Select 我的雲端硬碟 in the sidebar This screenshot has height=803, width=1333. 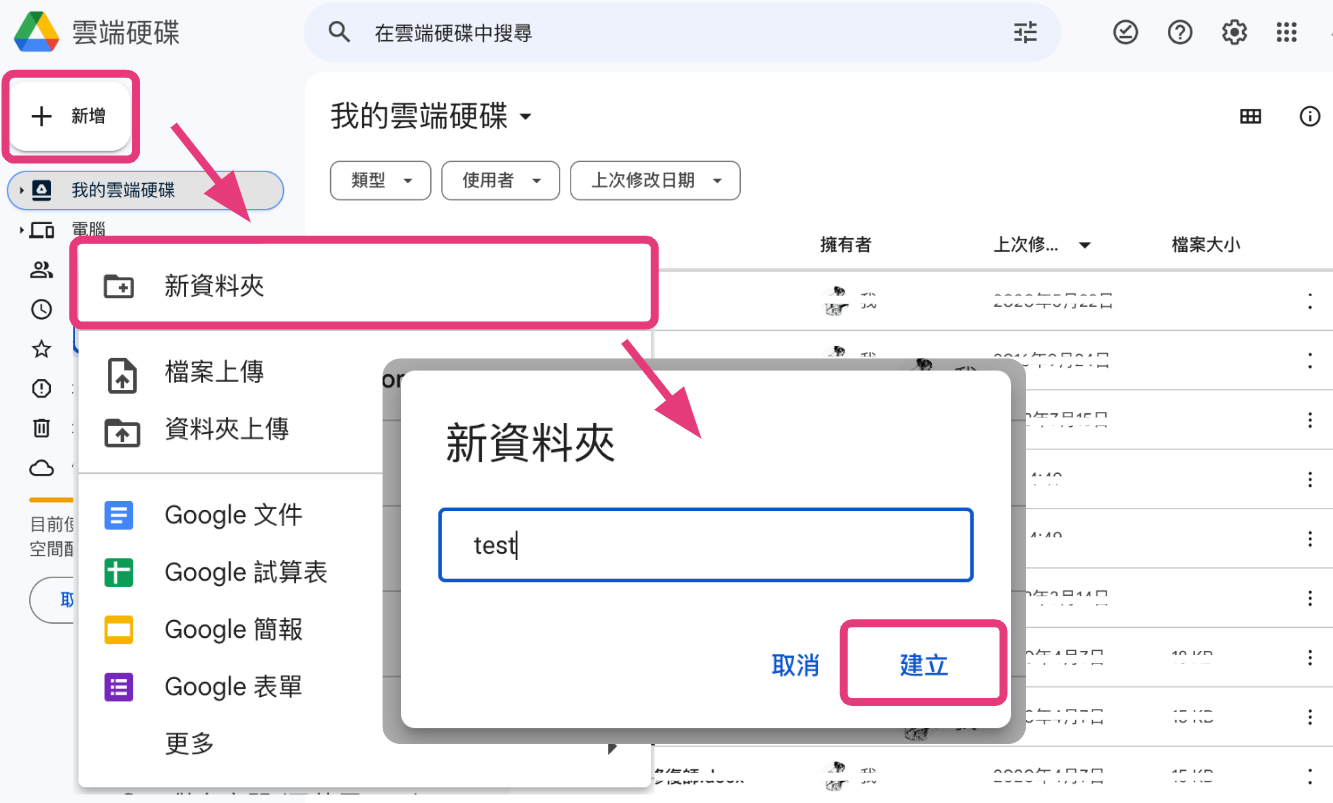click(x=146, y=190)
